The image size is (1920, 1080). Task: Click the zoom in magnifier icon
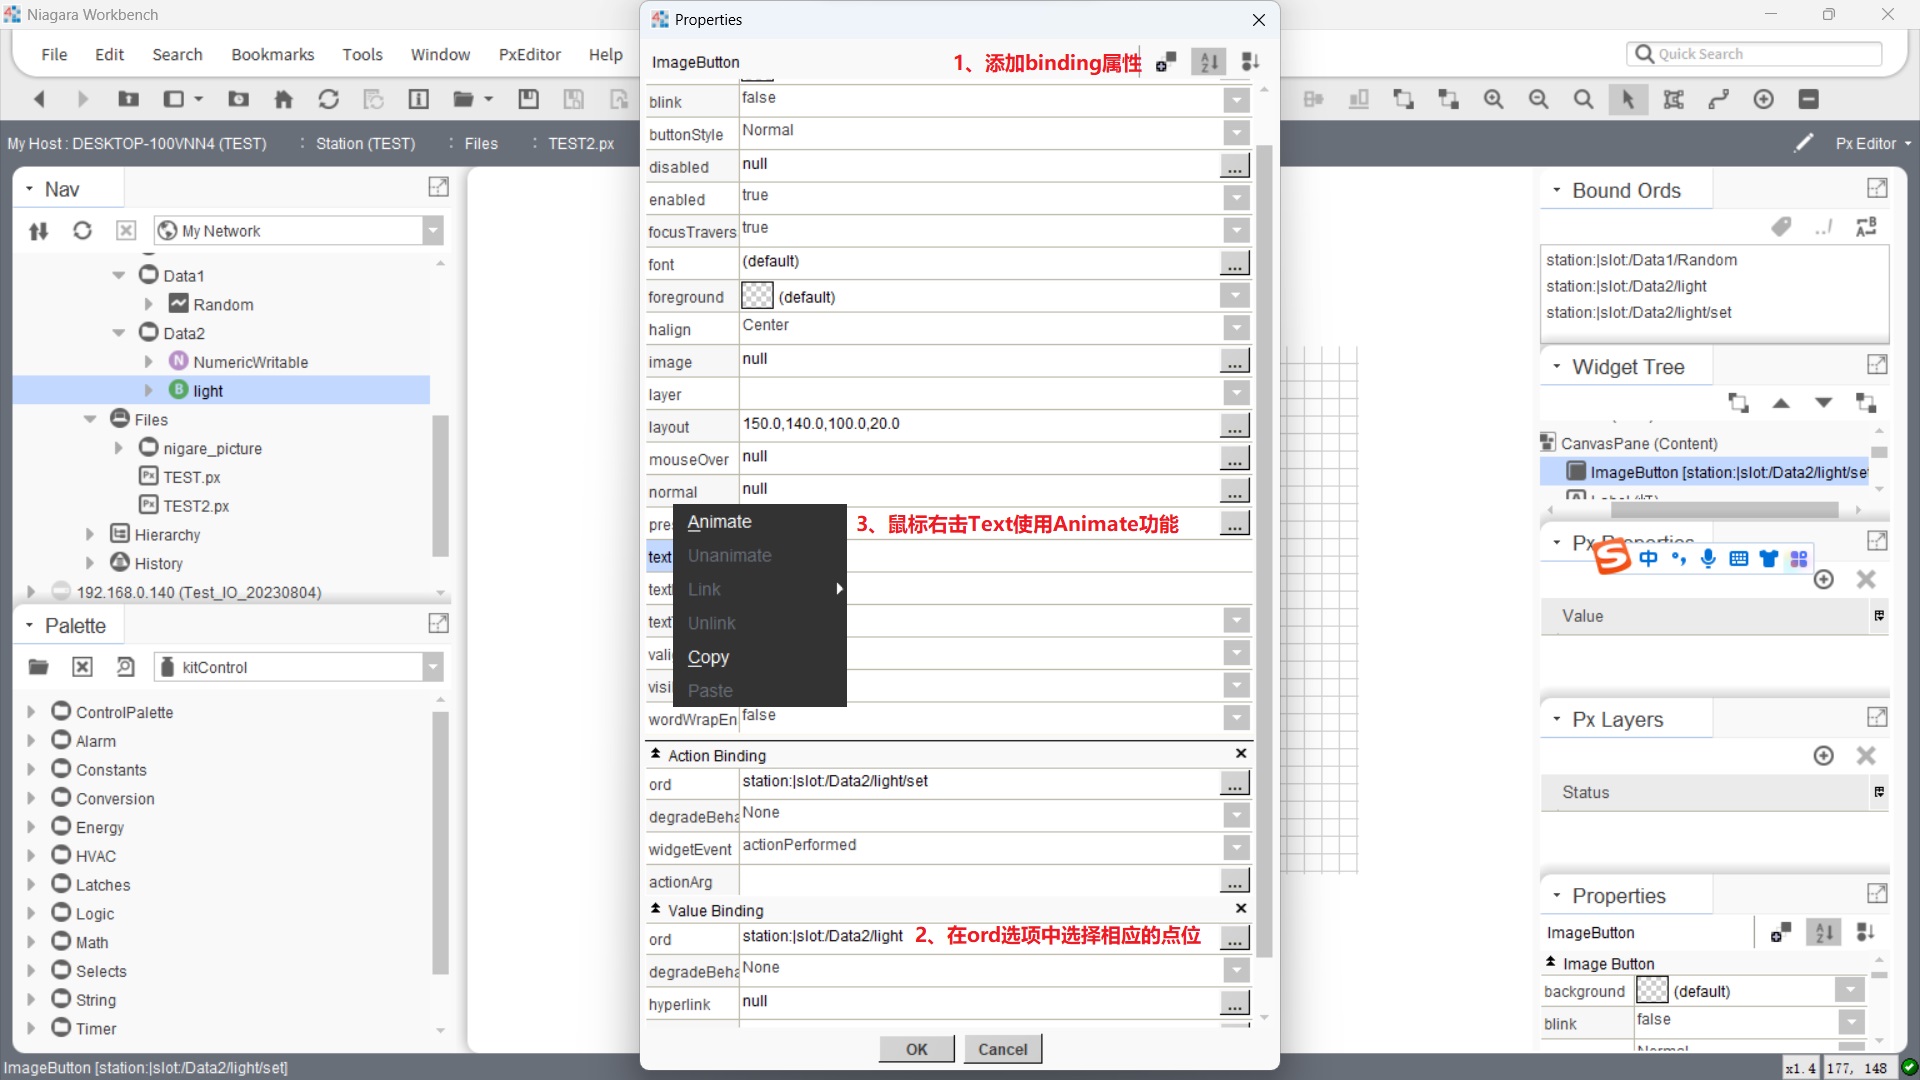pos(1493,99)
